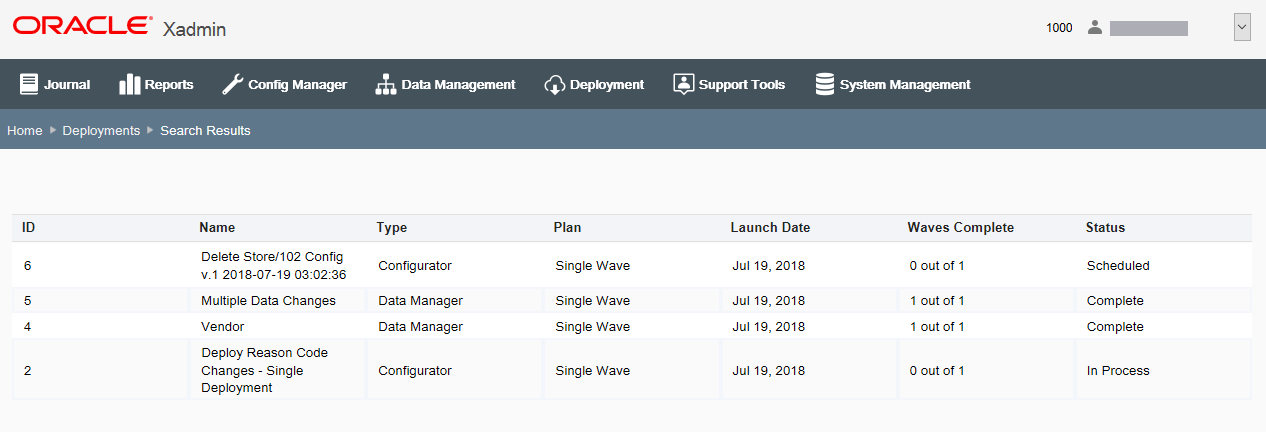Click the Journal book icon
This screenshot has height=432, width=1266.
(29, 85)
